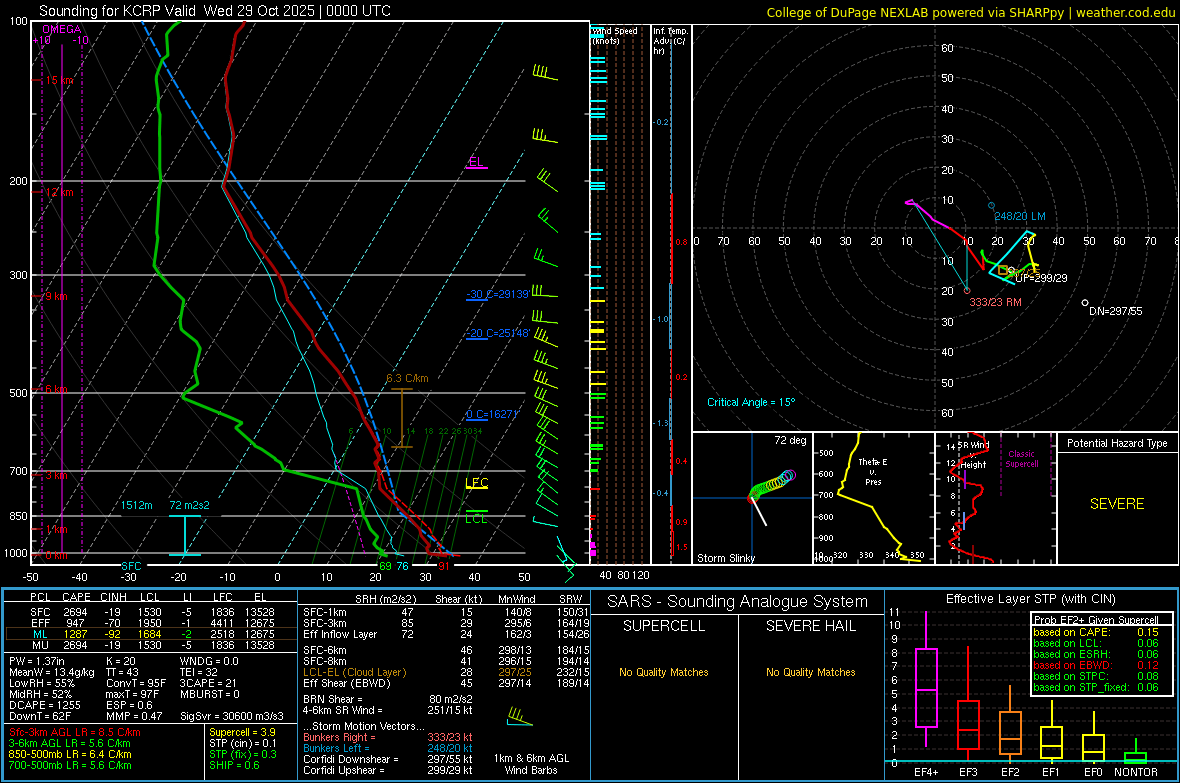The height and width of the screenshot is (783, 1180).
Task: Click the green LCL marker on the skew-T
Action: [x=476, y=519]
